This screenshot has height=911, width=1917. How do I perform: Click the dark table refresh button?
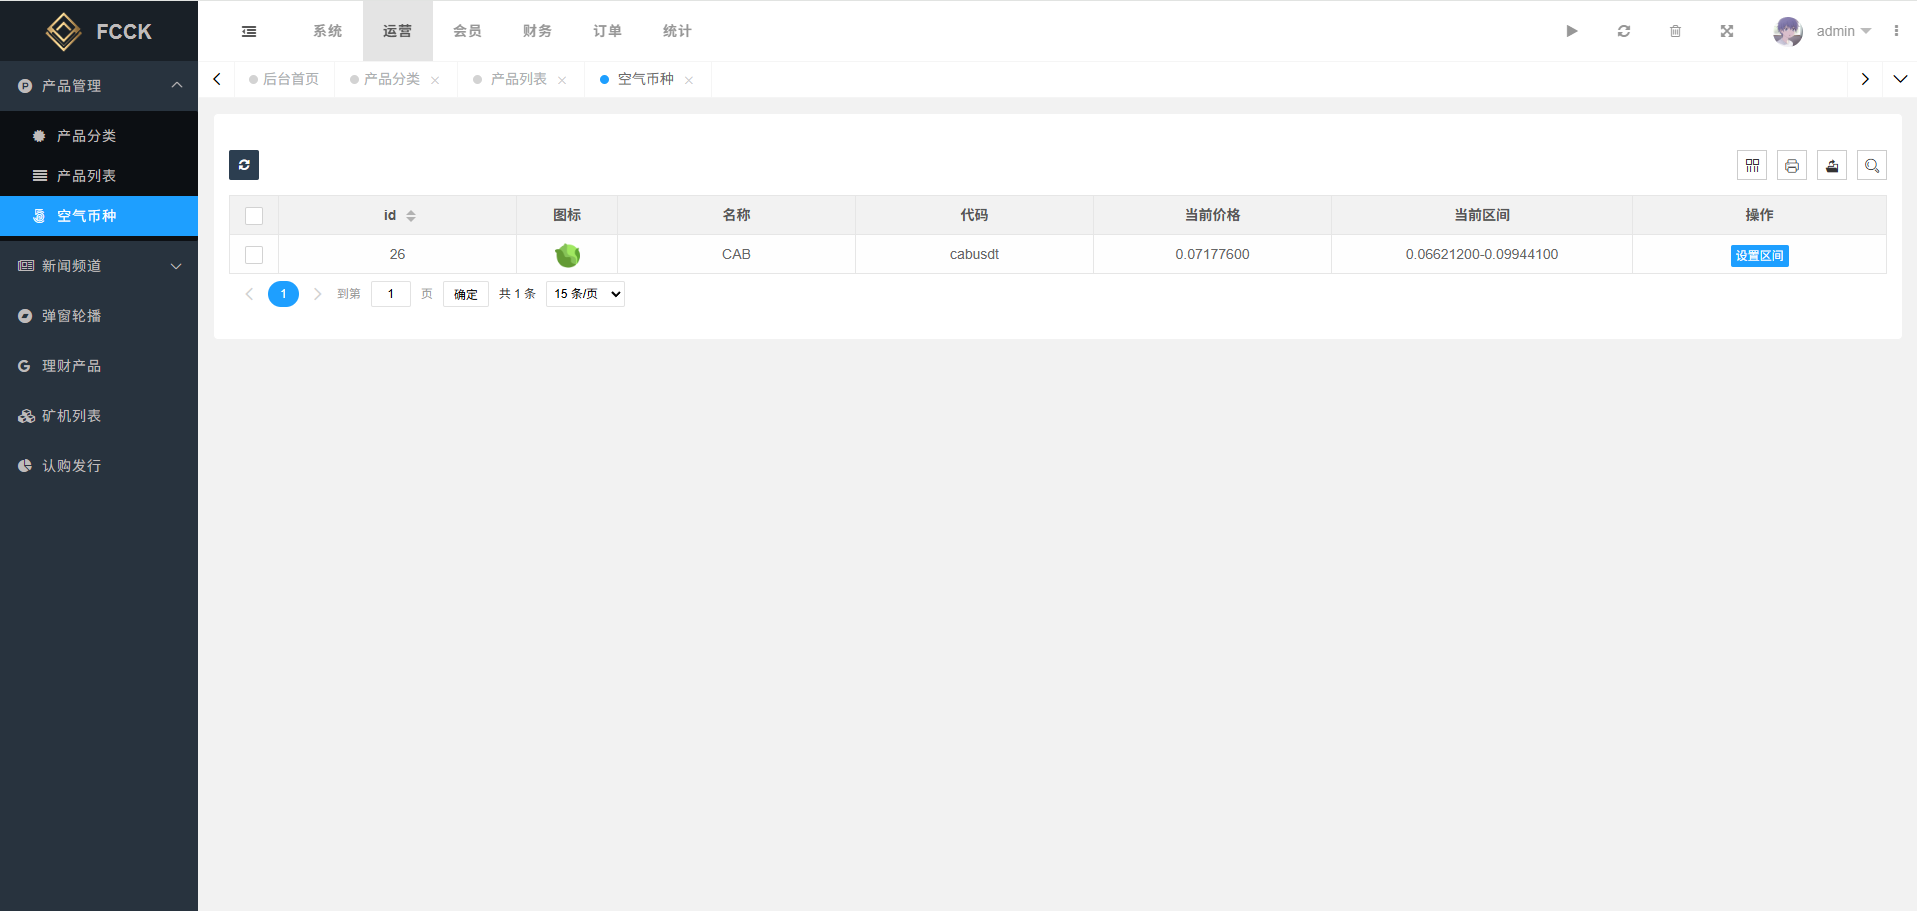point(244,165)
